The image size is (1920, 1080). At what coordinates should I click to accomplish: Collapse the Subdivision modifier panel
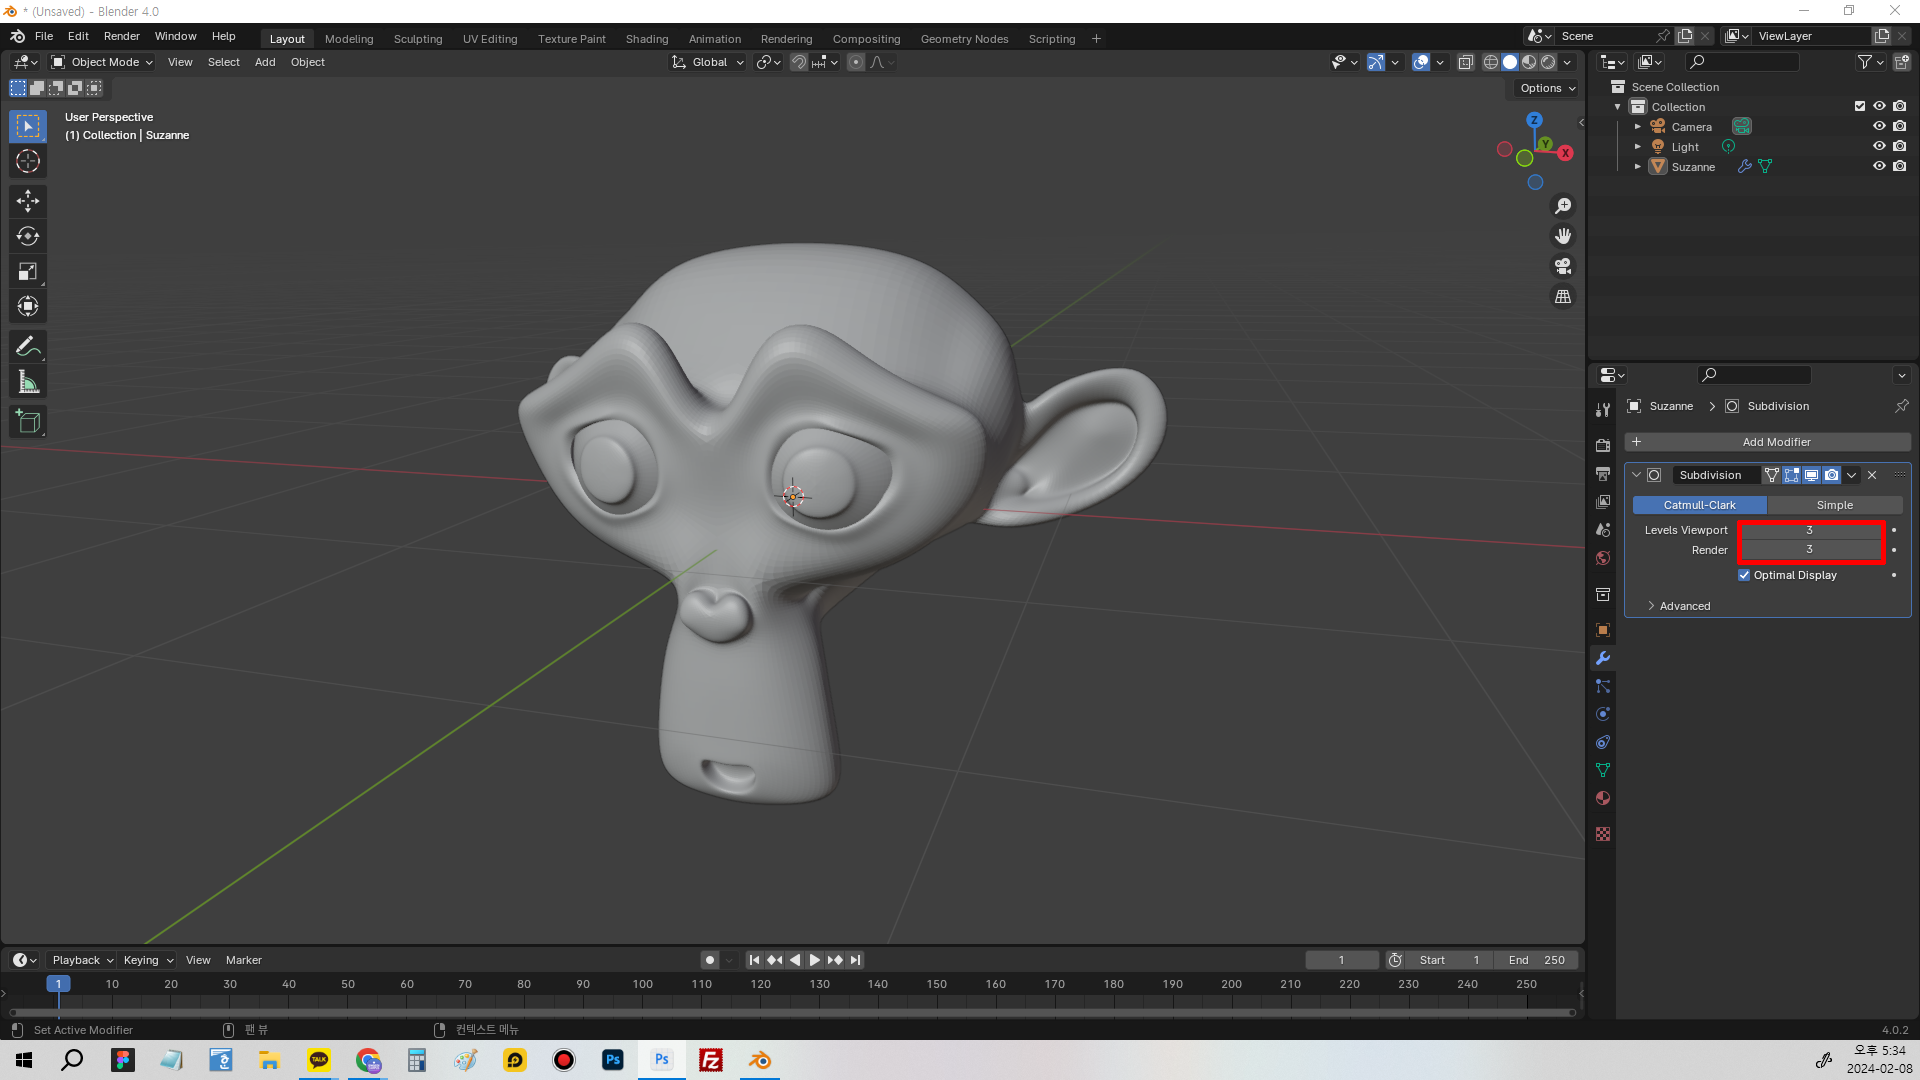[1636, 475]
